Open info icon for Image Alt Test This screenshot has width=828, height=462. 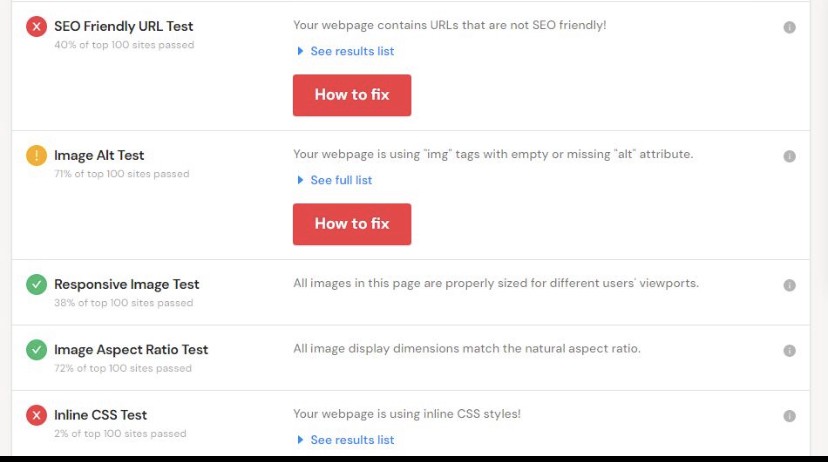789,156
